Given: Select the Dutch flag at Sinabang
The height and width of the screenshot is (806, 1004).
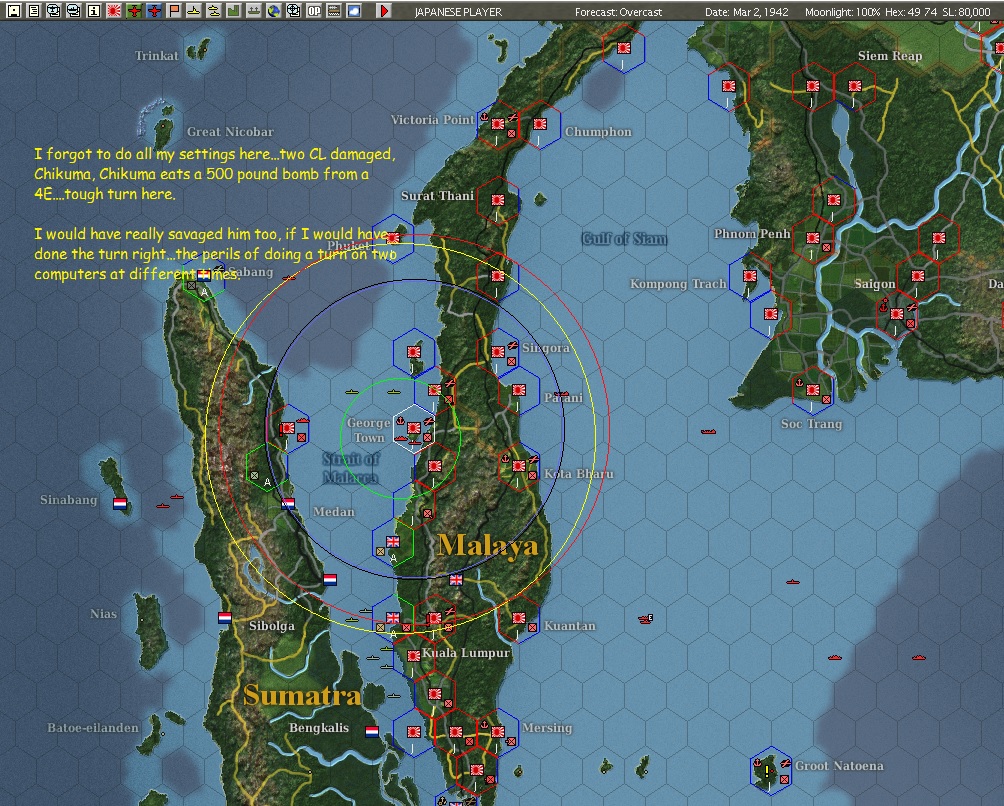Looking at the screenshot, I should pyautogui.click(x=120, y=504).
